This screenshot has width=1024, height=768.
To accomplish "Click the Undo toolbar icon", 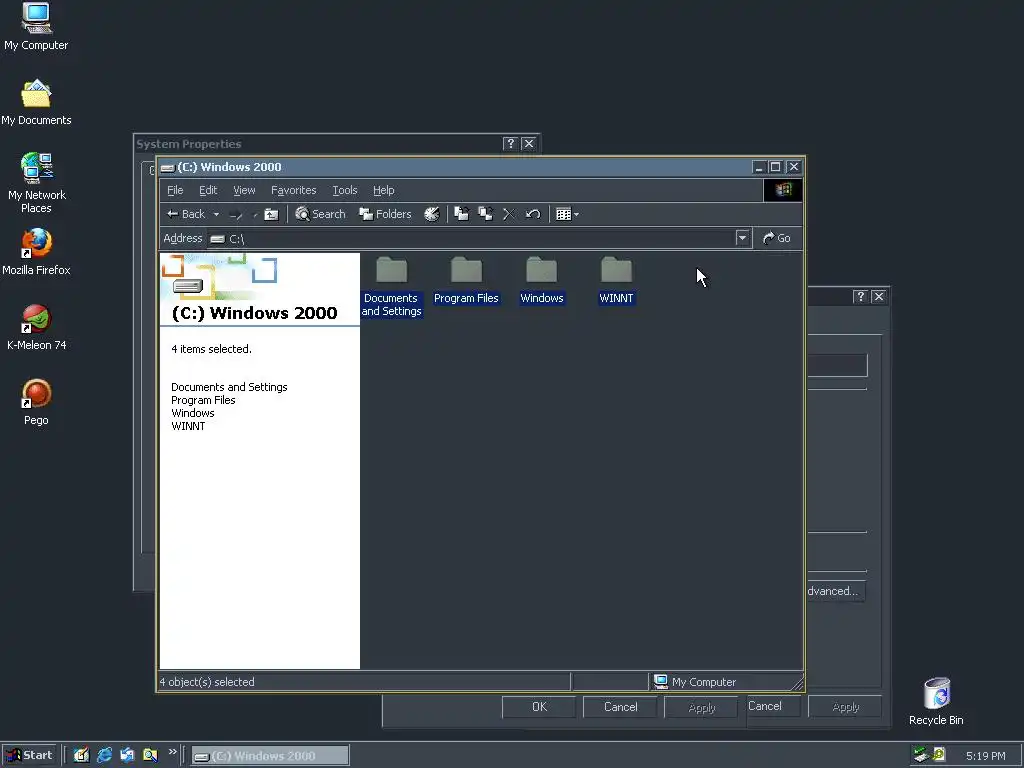I will [533, 214].
